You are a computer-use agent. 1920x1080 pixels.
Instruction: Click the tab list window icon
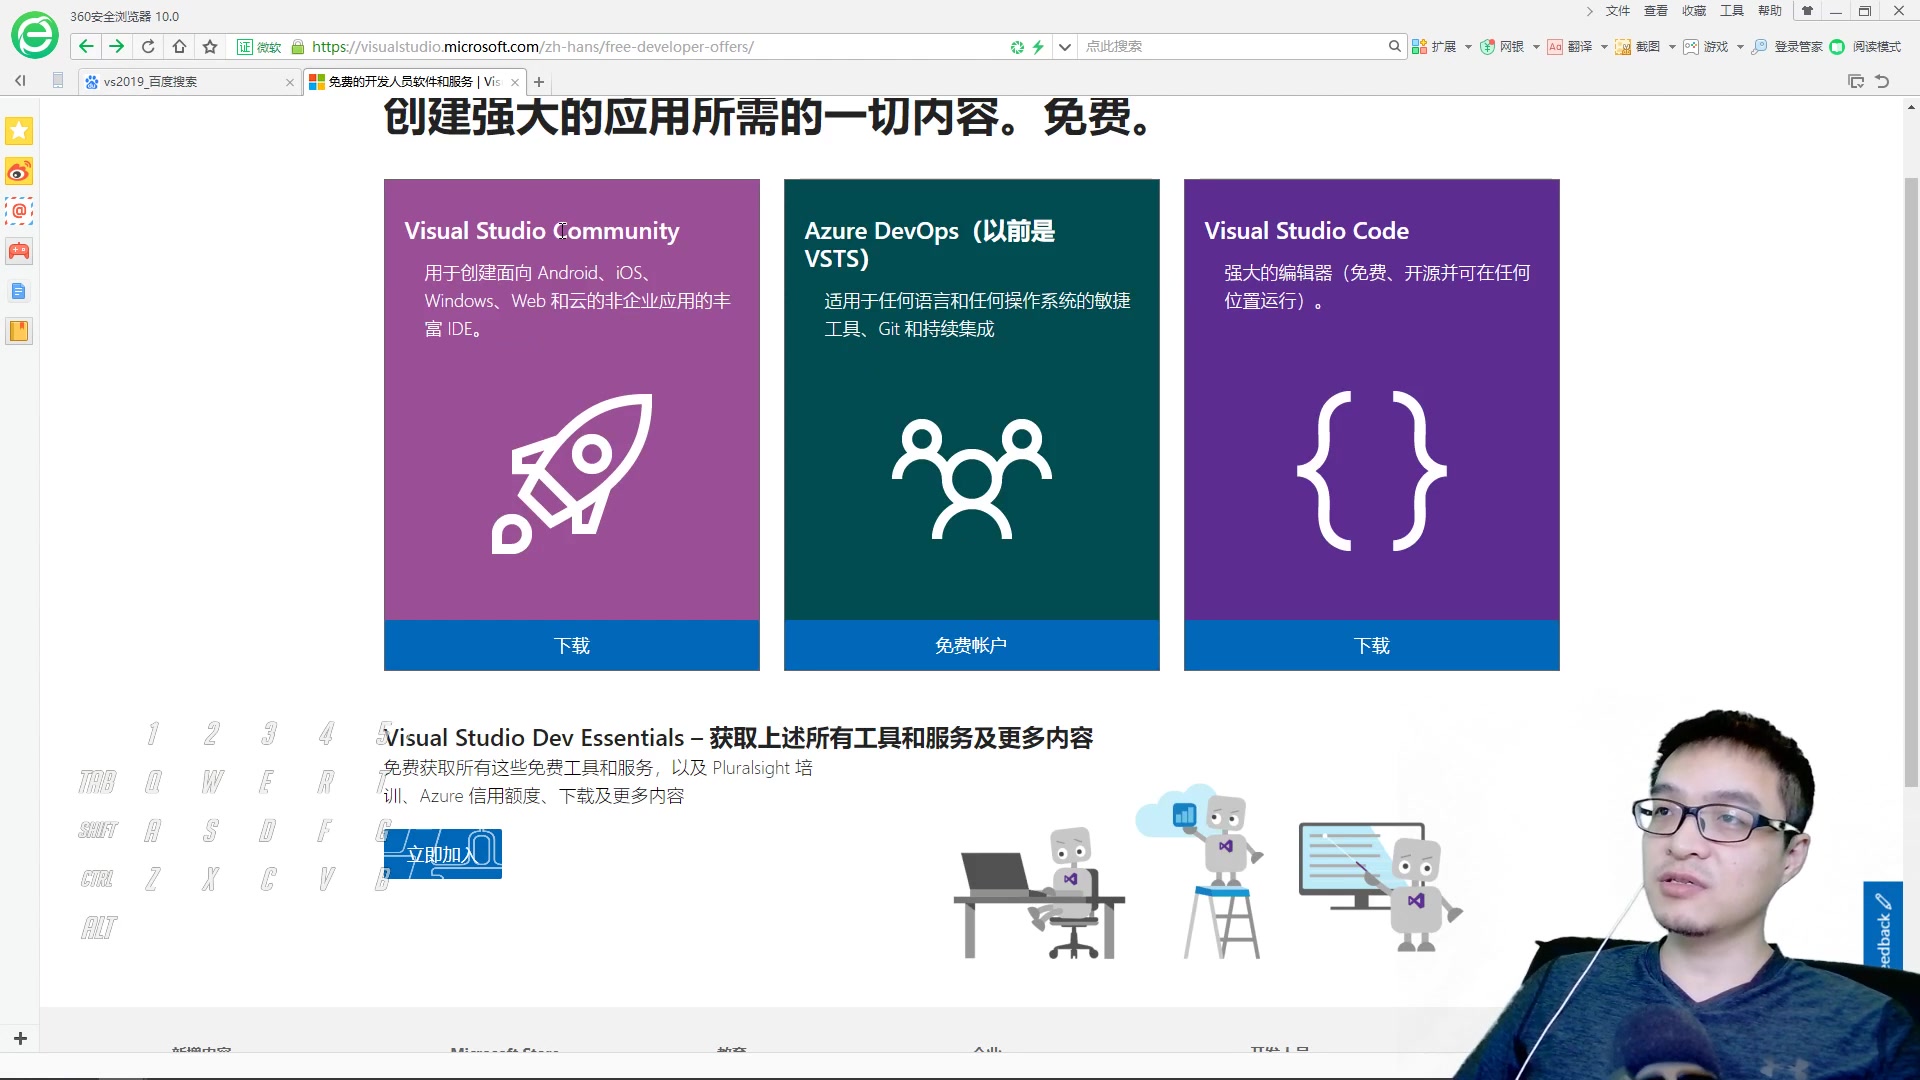1856,81
